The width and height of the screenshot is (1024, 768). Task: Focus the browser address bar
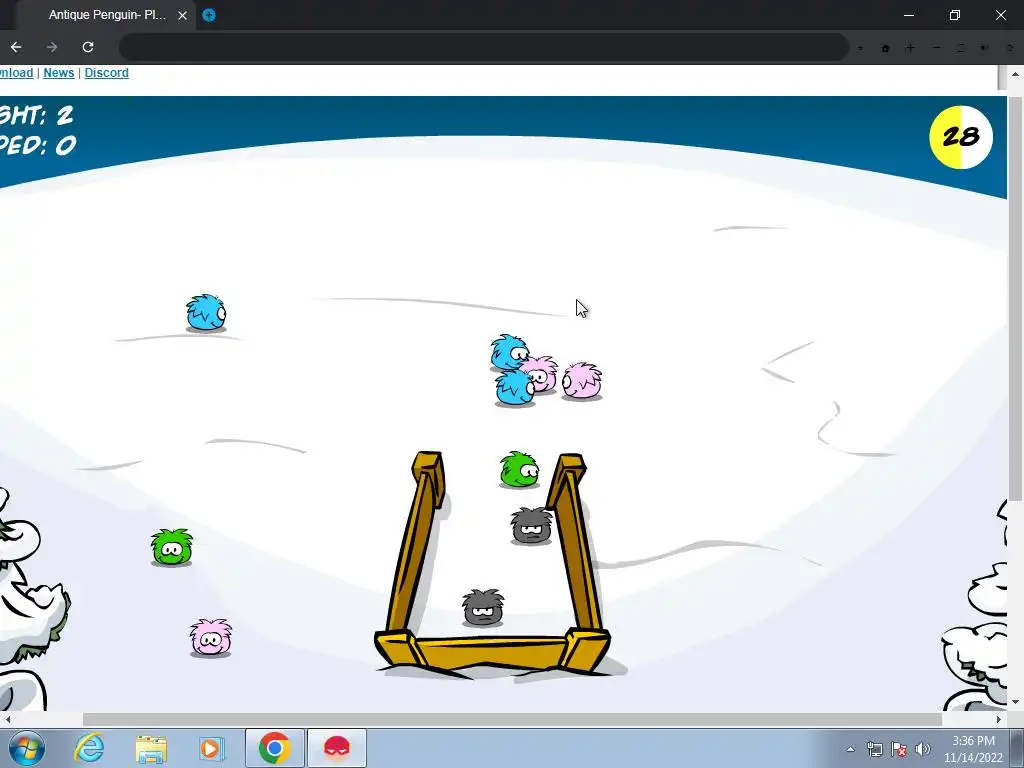pyautogui.click(x=483, y=47)
